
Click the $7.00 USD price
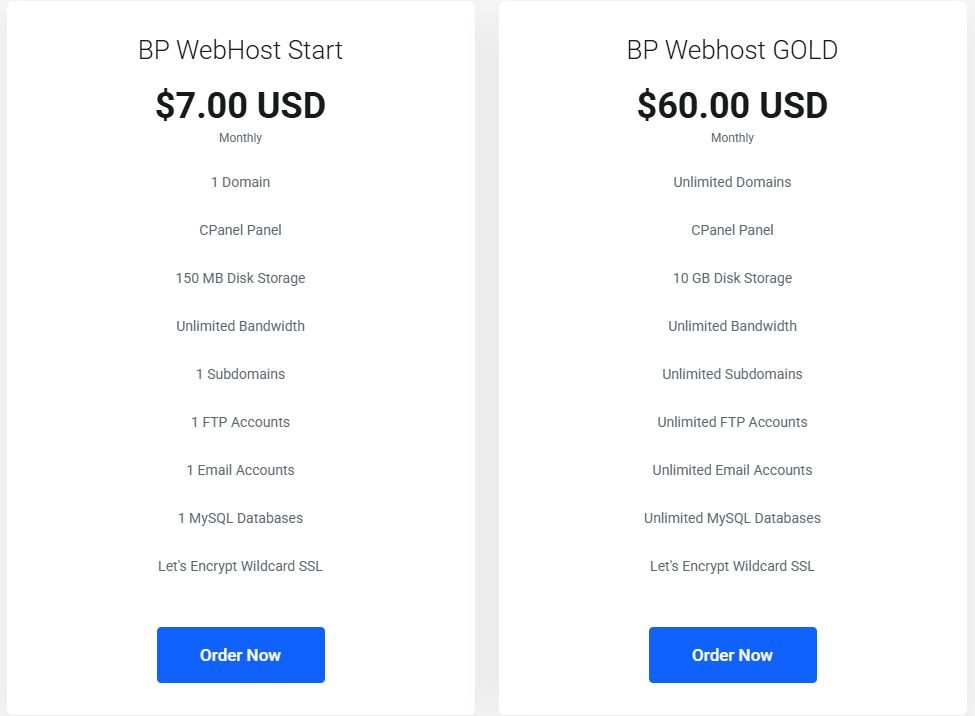point(240,105)
